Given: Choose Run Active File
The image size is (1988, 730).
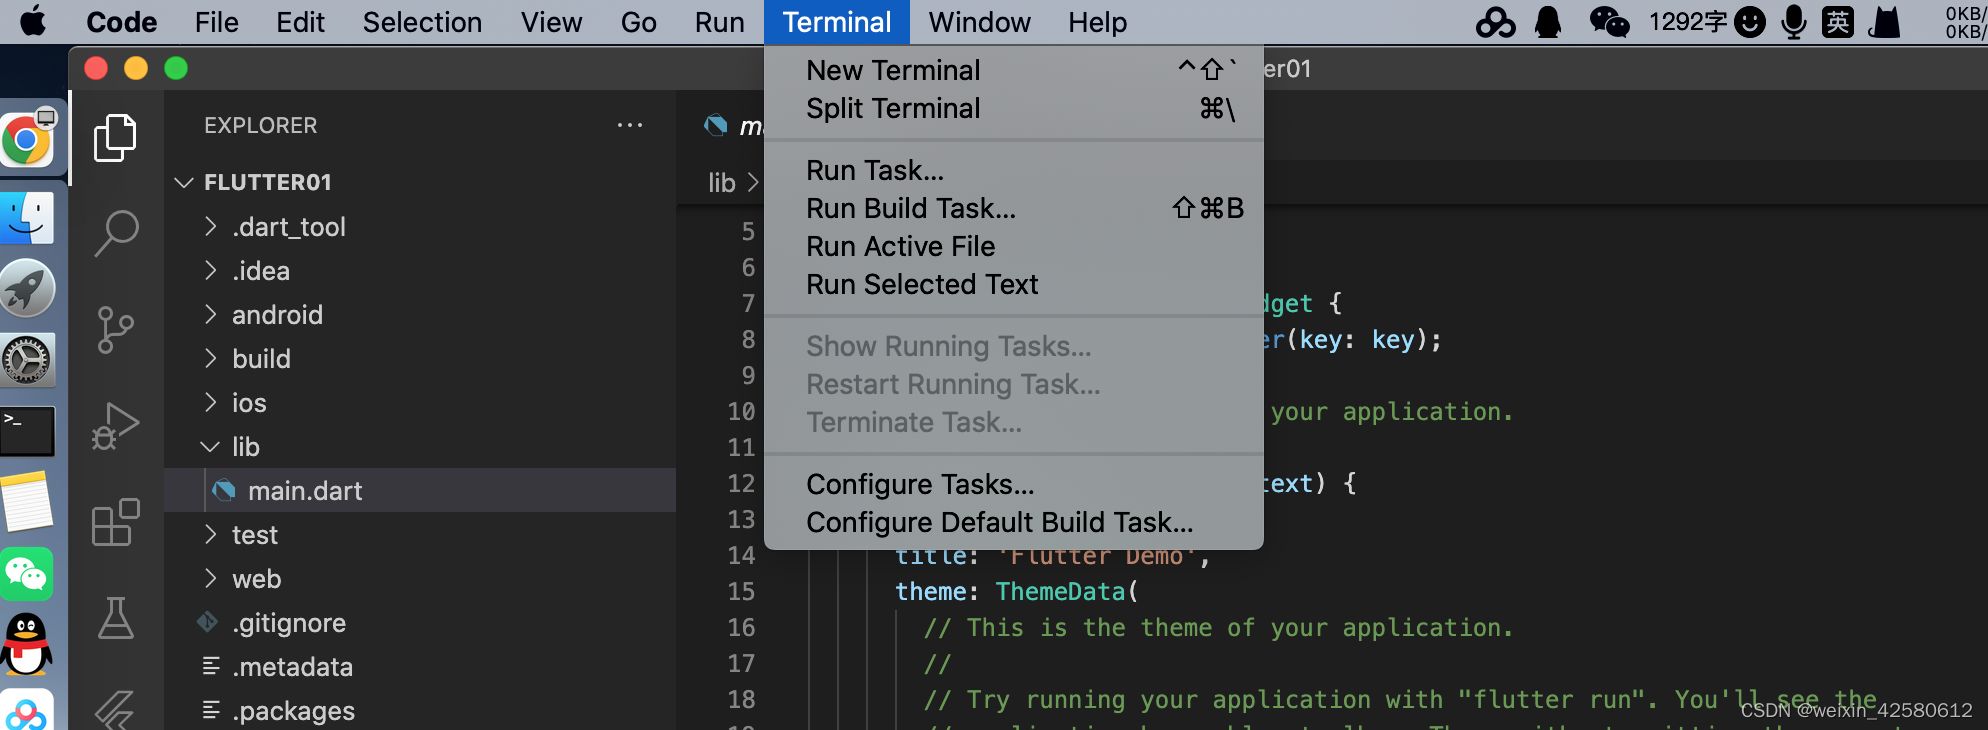Looking at the screenshot, I should [x=1014, y=246].
